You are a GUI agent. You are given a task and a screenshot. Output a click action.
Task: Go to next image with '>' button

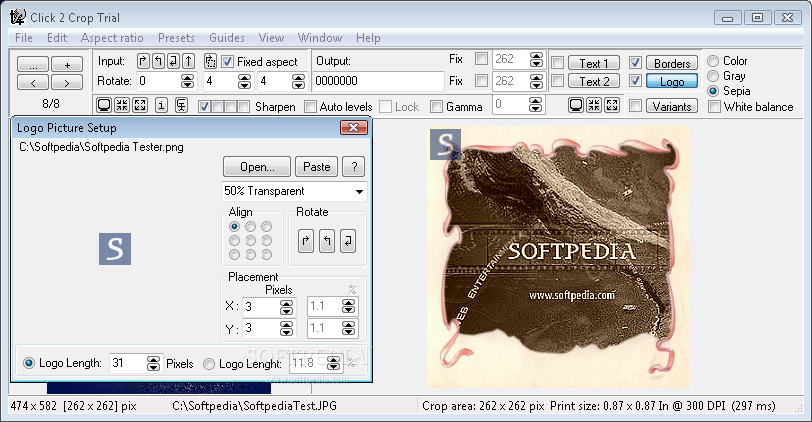(x=67, y=82)
